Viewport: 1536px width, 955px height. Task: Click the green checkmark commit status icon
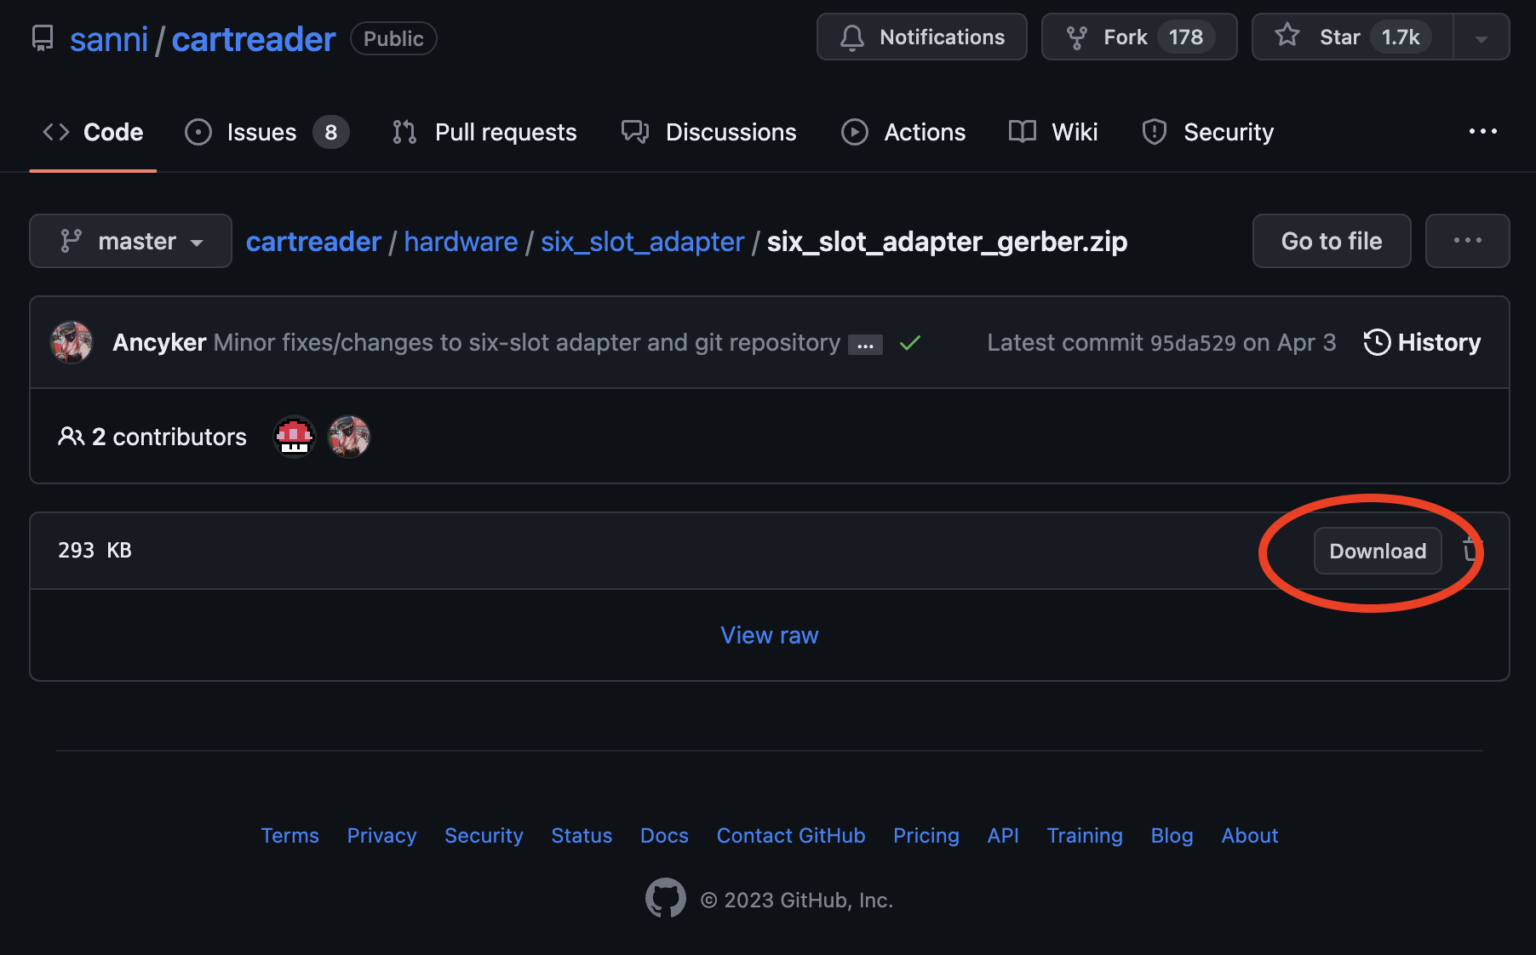click(910, 342)
